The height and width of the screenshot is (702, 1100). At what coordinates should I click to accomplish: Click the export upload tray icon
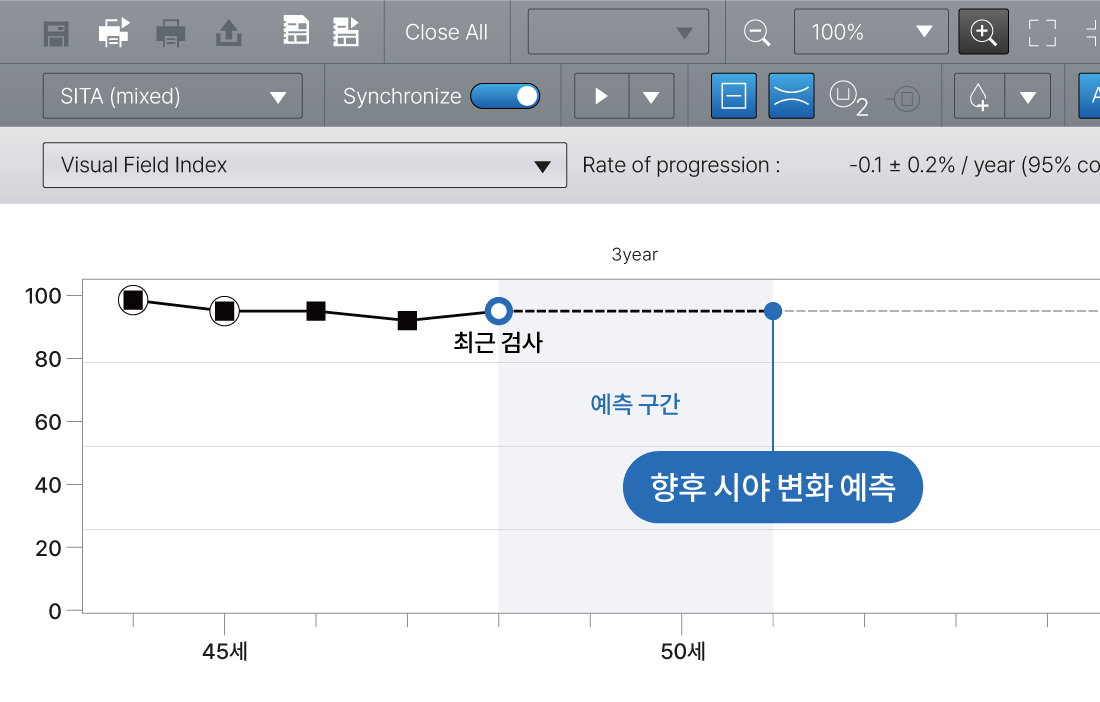tap(229, 32)
